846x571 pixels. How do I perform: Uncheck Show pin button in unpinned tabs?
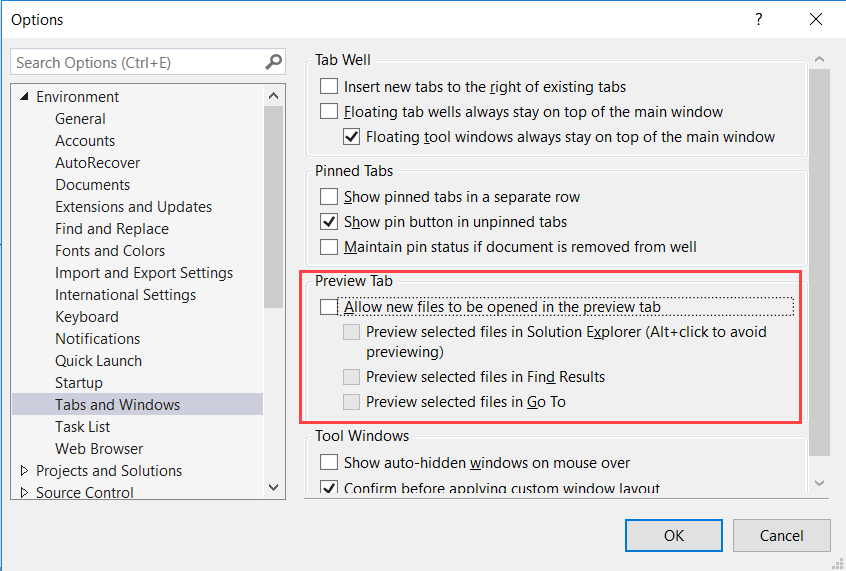[329, 222]
